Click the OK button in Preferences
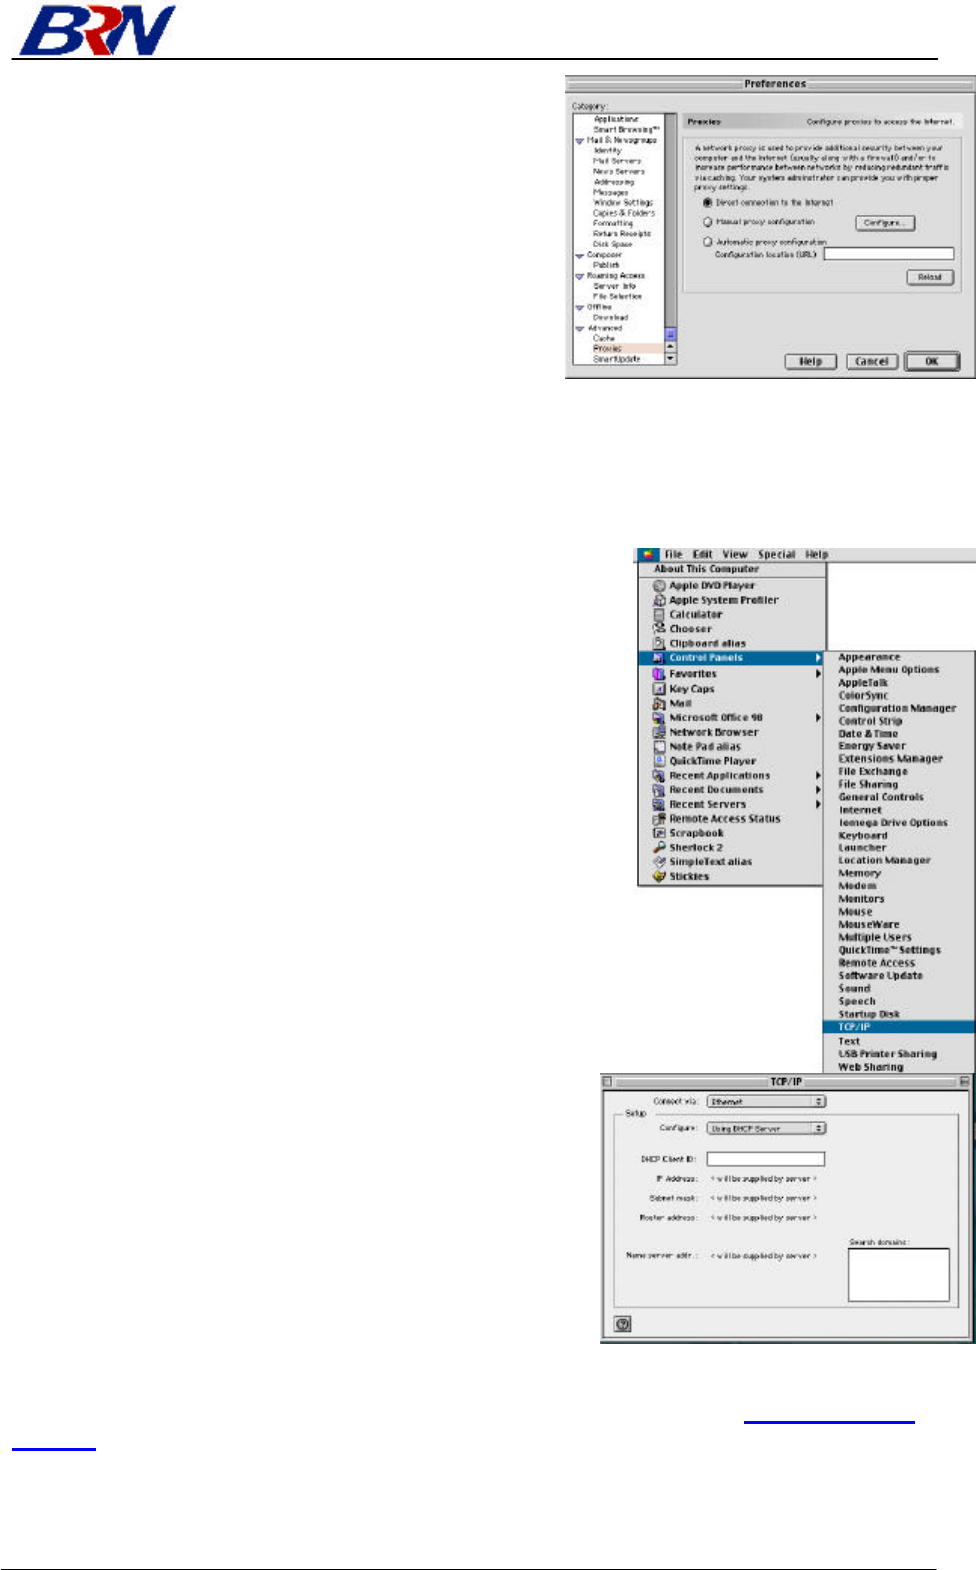 click(x=932, y=361)
